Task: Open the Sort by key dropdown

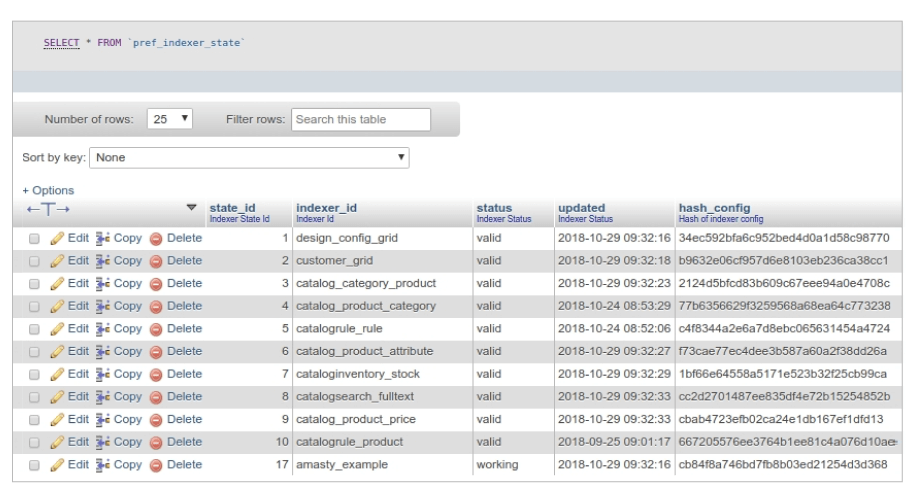Action: click(250, 158)
